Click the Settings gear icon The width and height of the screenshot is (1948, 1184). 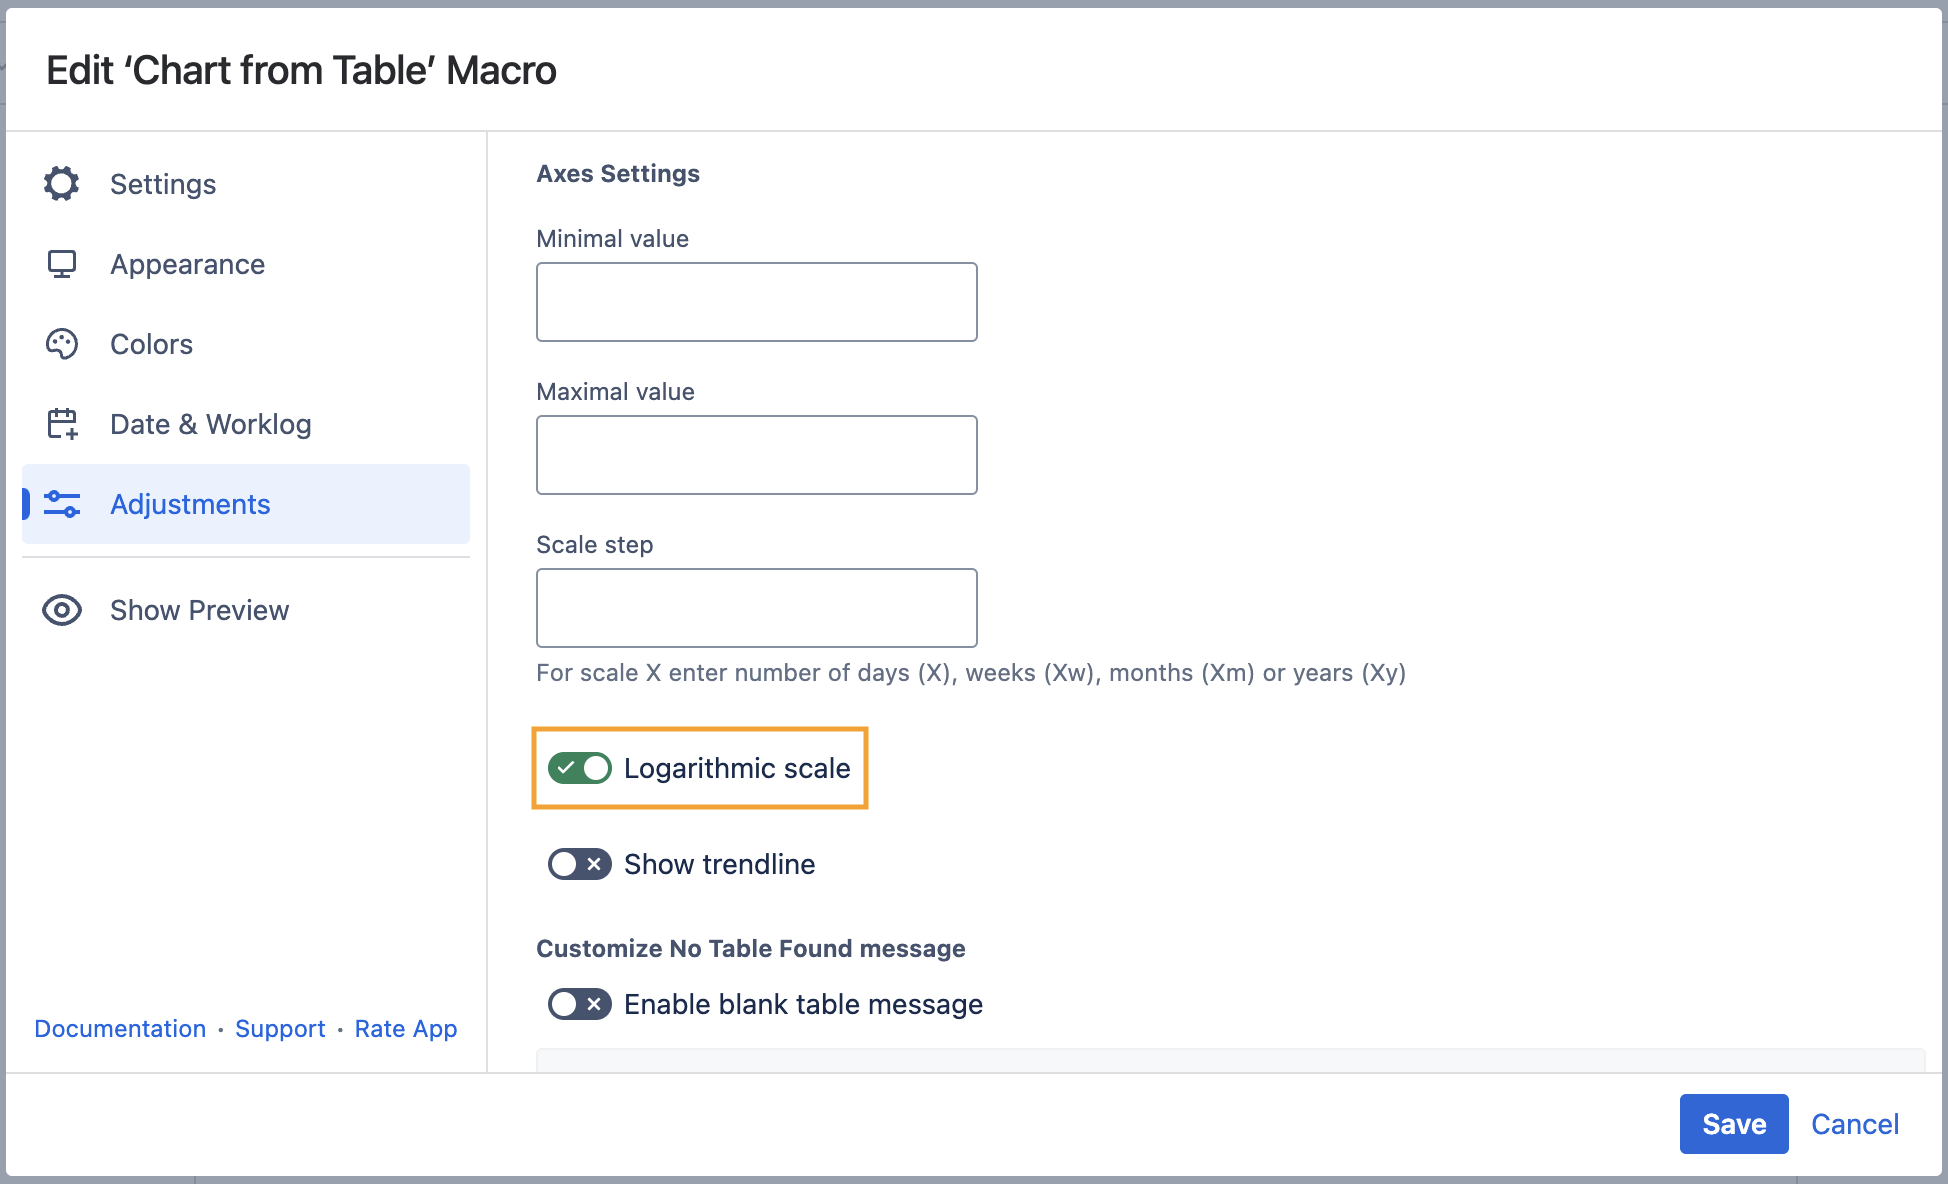click(62, 184)
